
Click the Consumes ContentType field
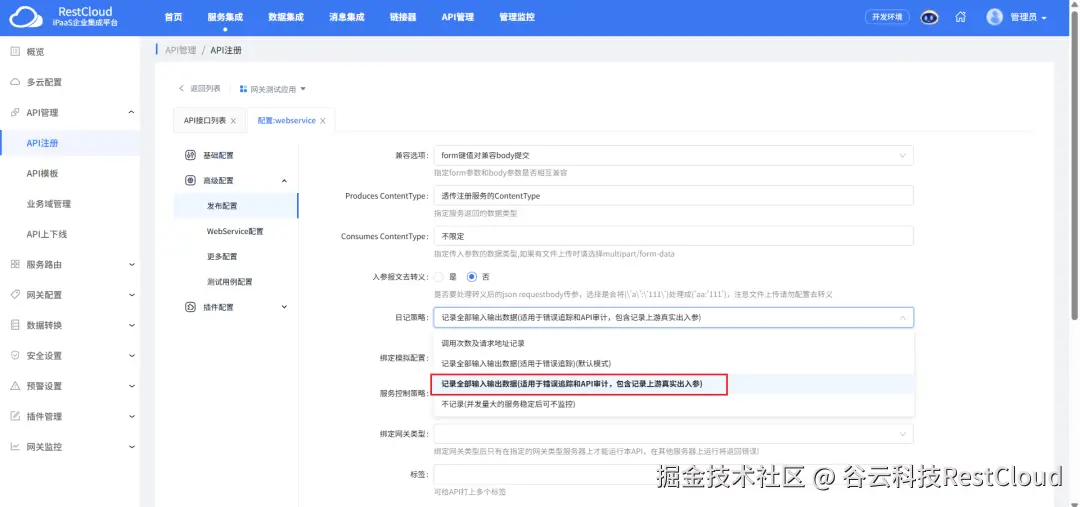click(x=674, y=236)
